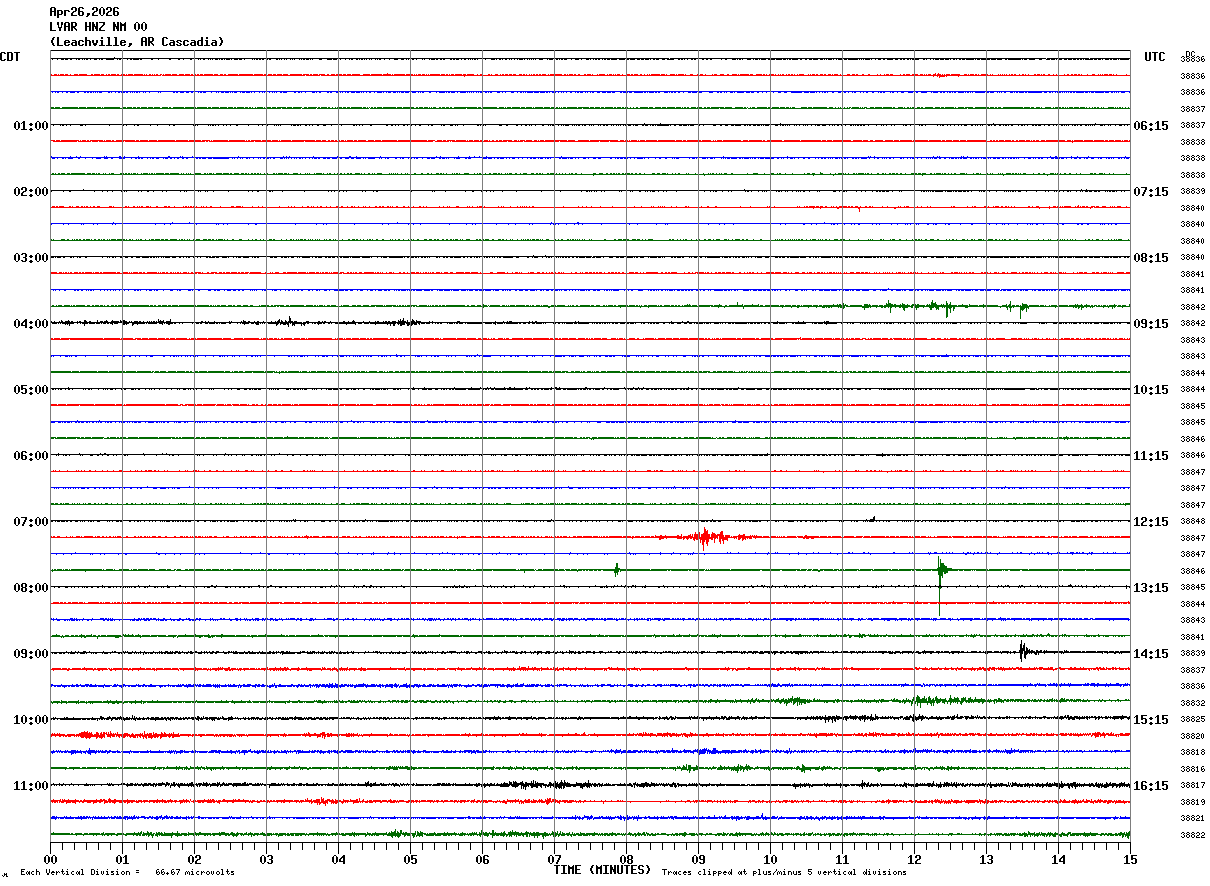Select the 08:00 CDT time label
Screen dimensions: 1210x886
(x=31, y=588)
